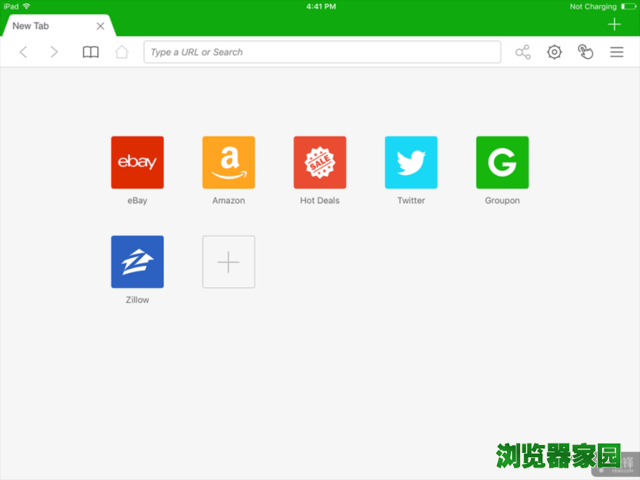
Task: Open the Hot Deals sale tile
Action: pos(320,162)
